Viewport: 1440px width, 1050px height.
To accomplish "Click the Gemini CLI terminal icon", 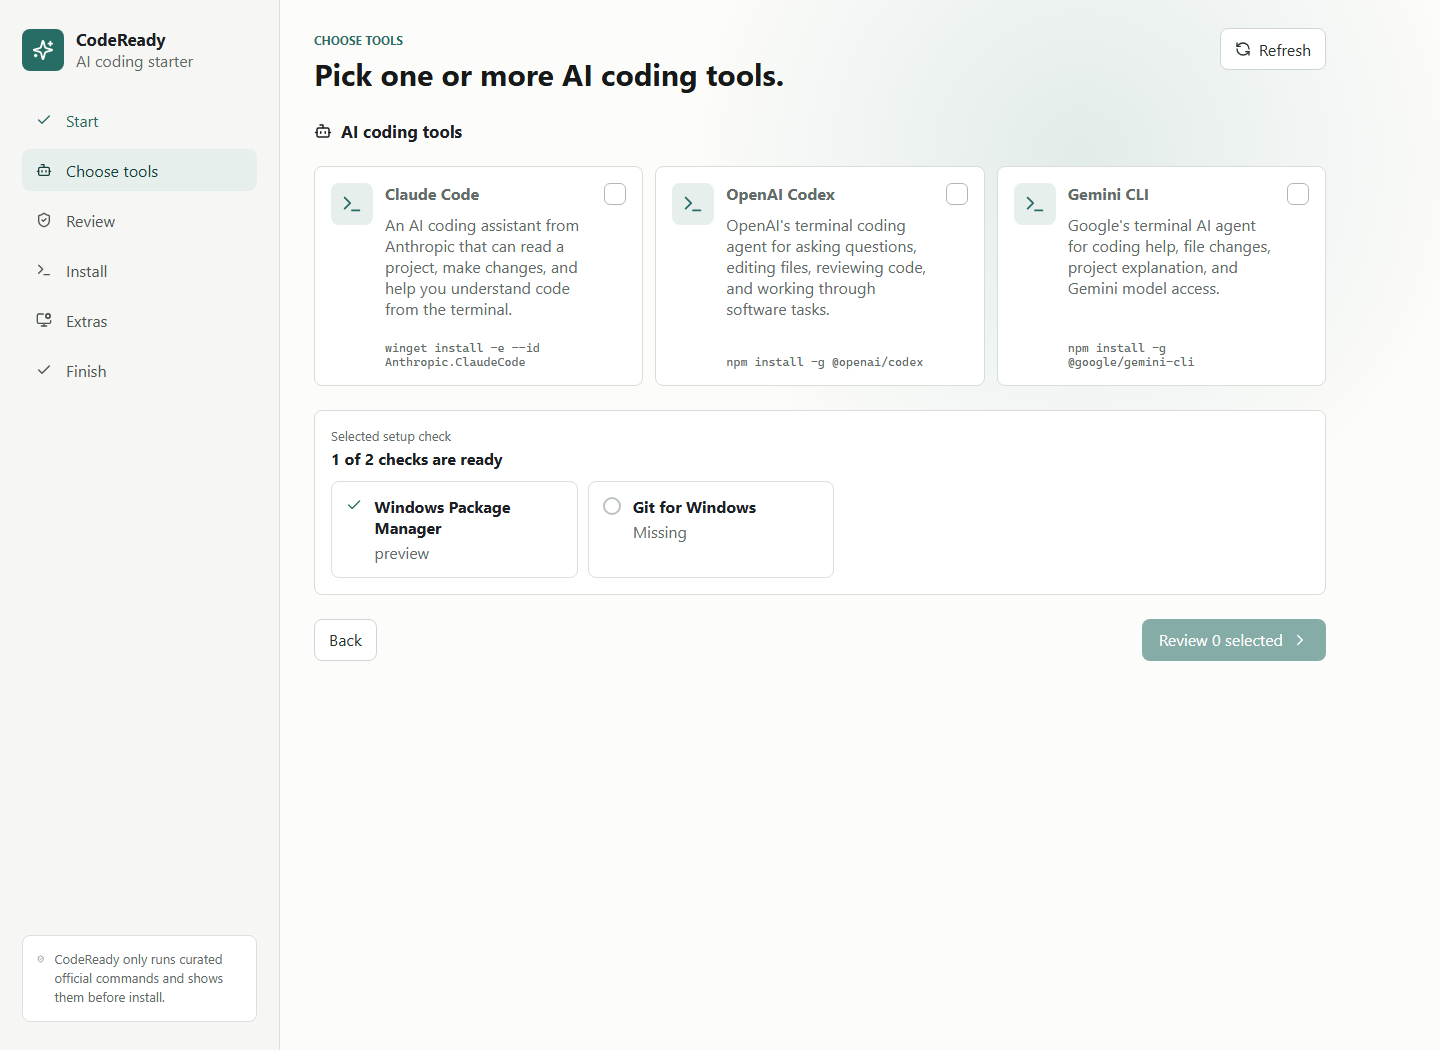I will (x=1035, y=204).
